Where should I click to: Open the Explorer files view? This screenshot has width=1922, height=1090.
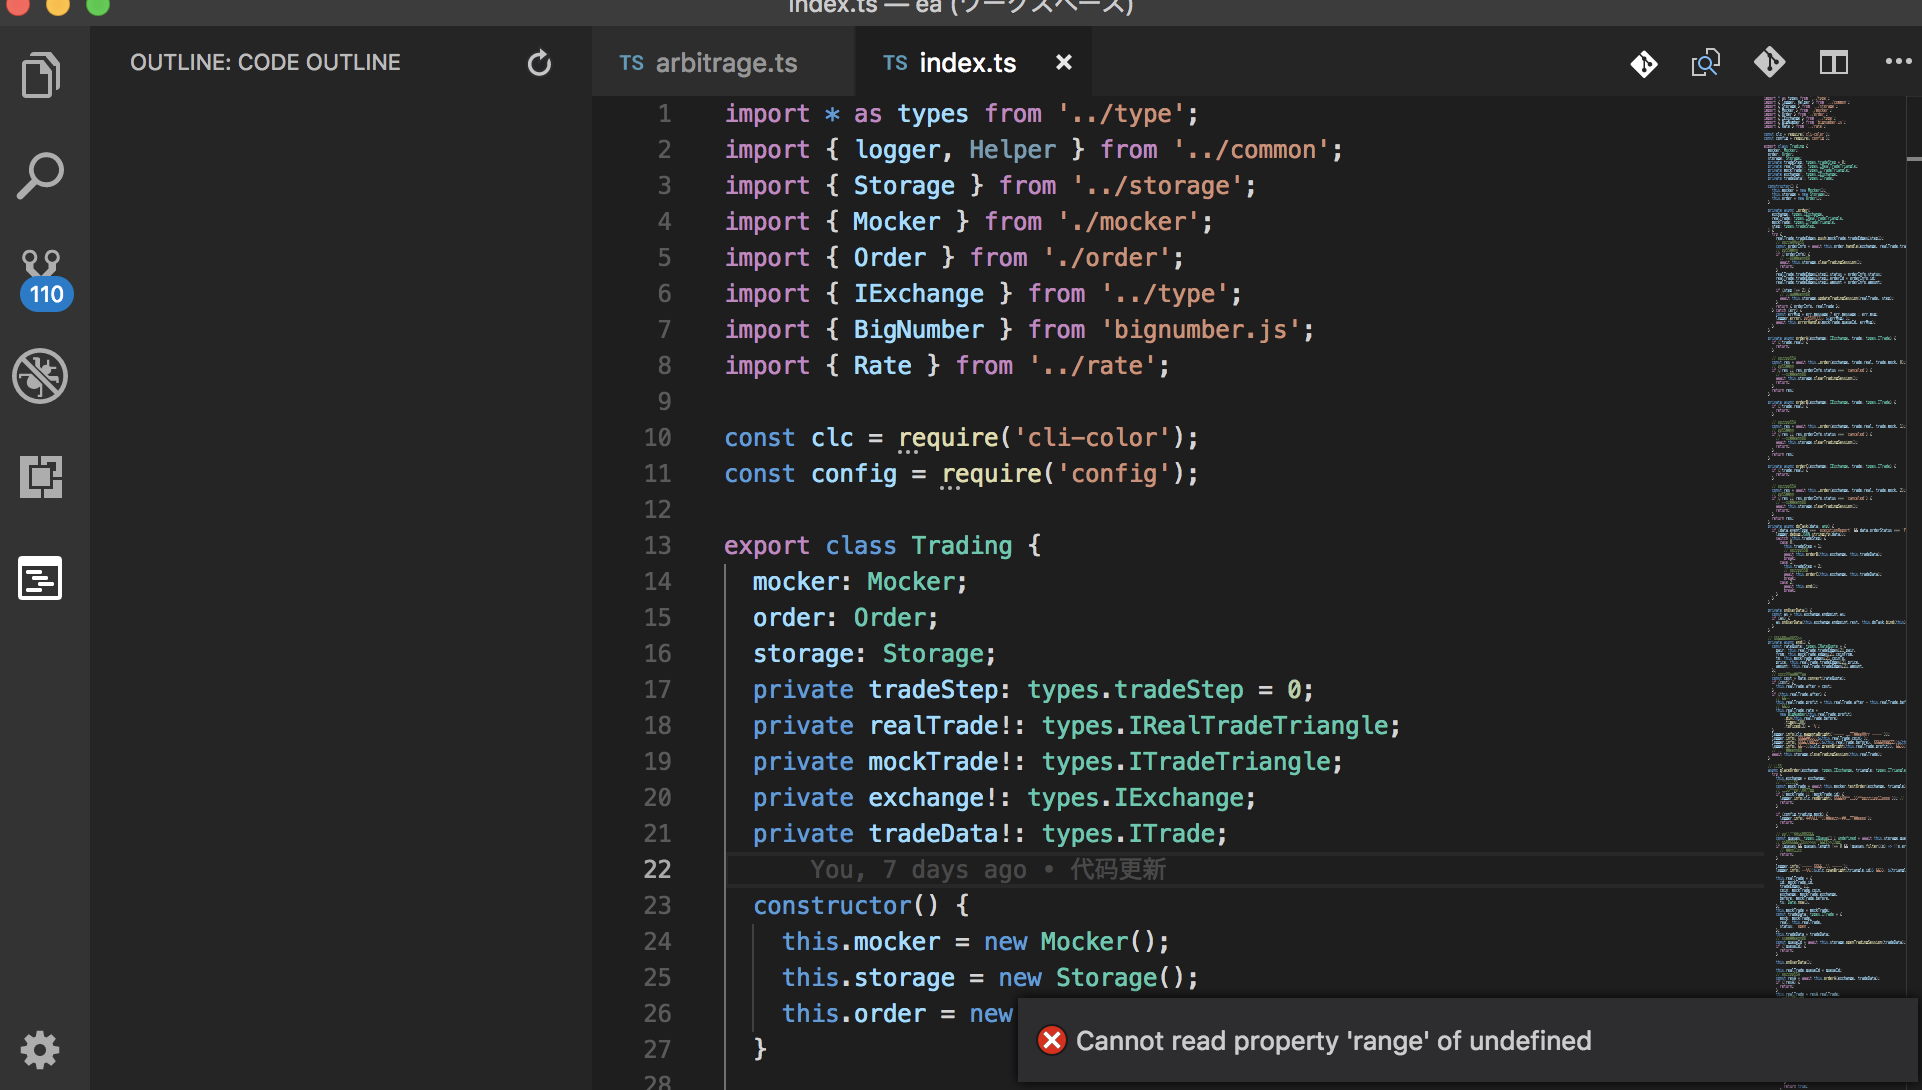point(40,76)
